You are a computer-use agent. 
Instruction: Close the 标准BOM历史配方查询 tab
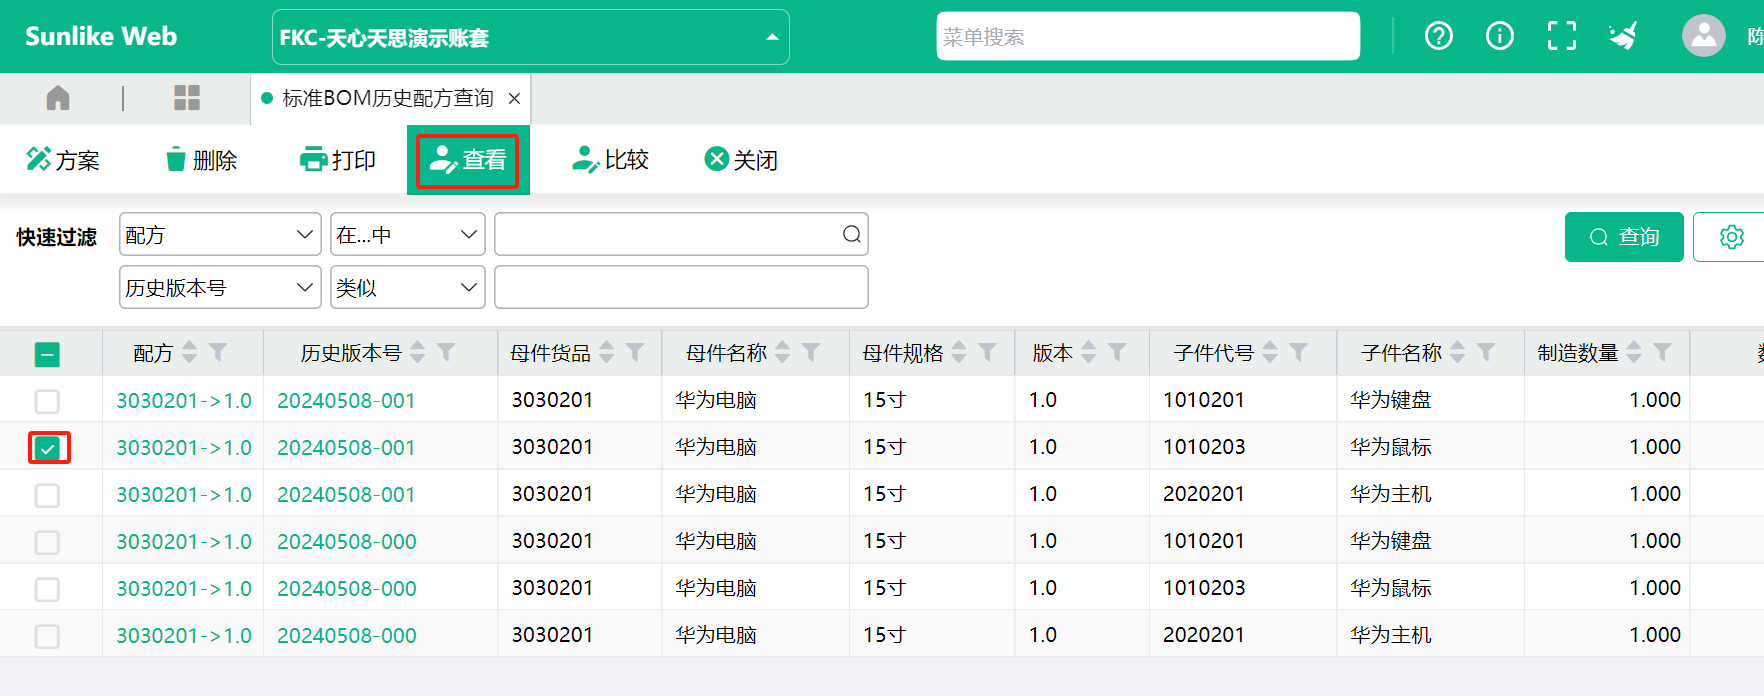point(514,98)
